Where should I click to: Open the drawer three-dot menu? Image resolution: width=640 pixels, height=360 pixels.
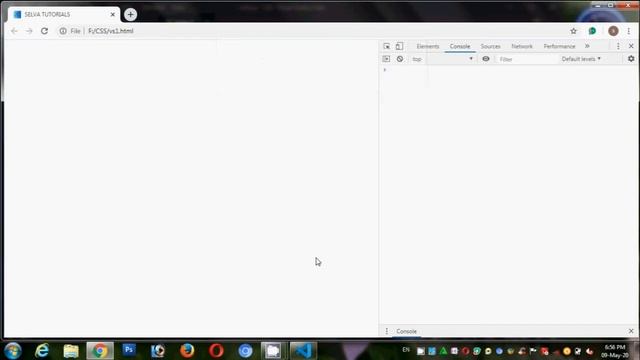[387, 331]
